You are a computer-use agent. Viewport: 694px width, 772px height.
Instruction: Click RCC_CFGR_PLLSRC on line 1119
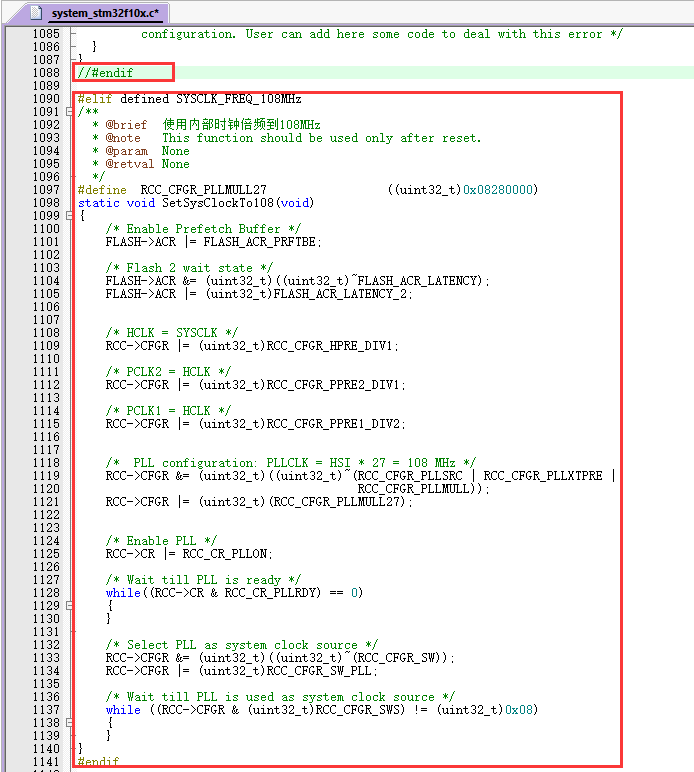click(x=410, y=476)
